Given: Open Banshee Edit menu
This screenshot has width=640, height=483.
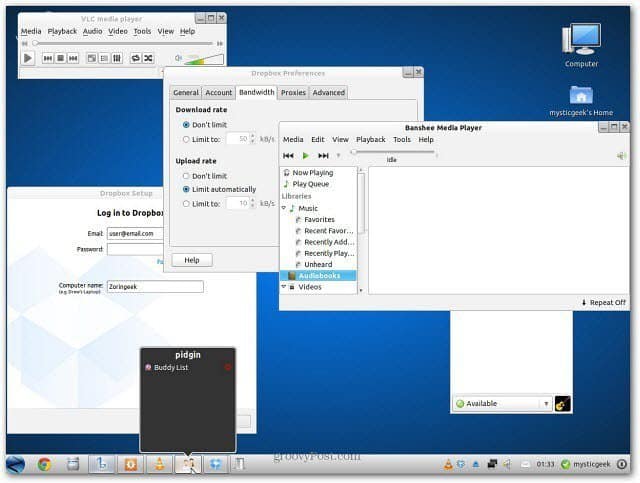Looking at the screenshot, I should 318,140.
